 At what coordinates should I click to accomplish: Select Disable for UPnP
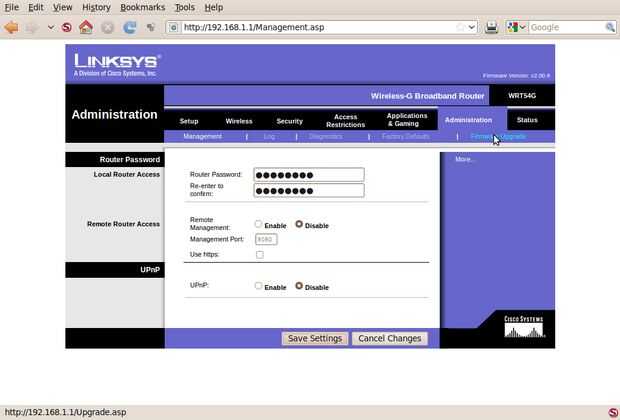299,286
